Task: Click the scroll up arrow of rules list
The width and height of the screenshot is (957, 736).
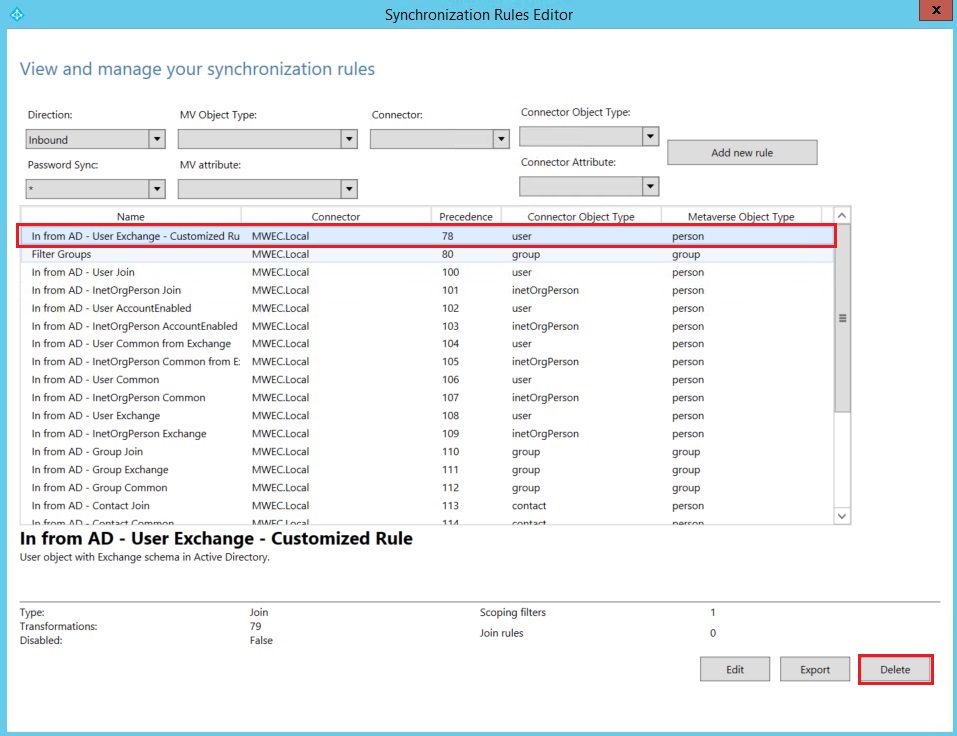Action: click(841, 216)
